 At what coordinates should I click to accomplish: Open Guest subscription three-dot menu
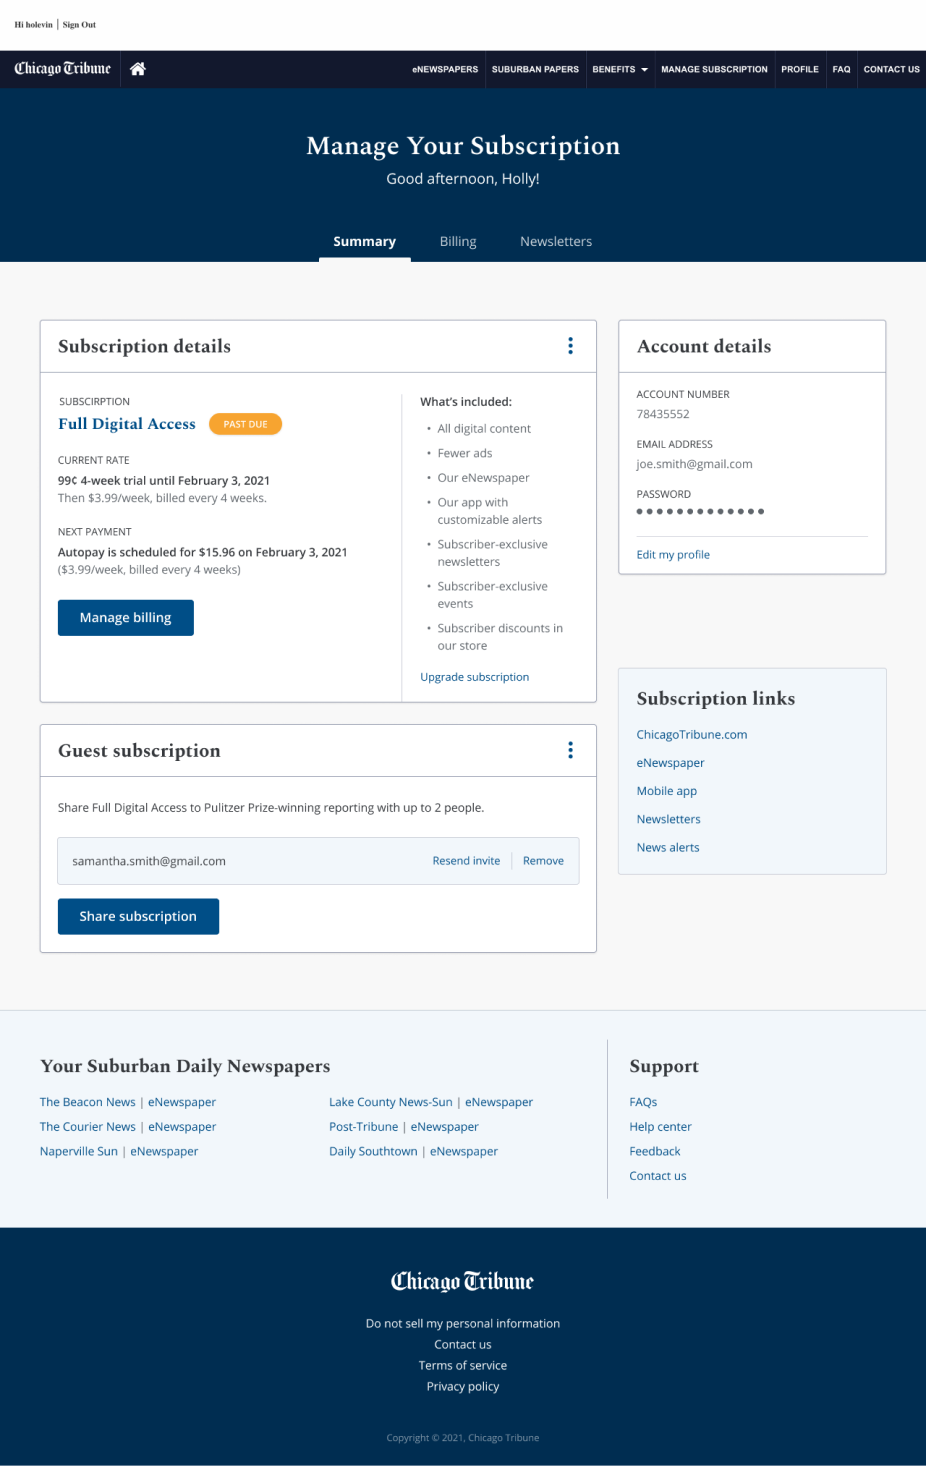571,750
